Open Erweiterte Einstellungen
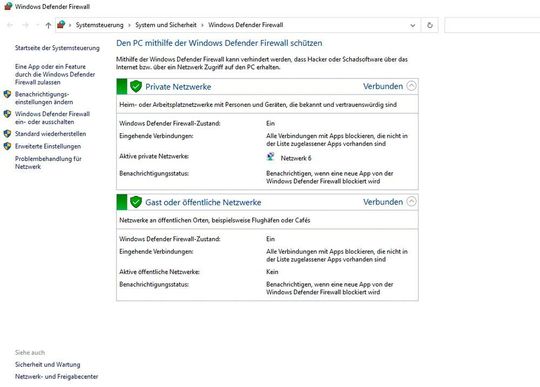Screen dimensions: 540x387 (x=48, y=146)
